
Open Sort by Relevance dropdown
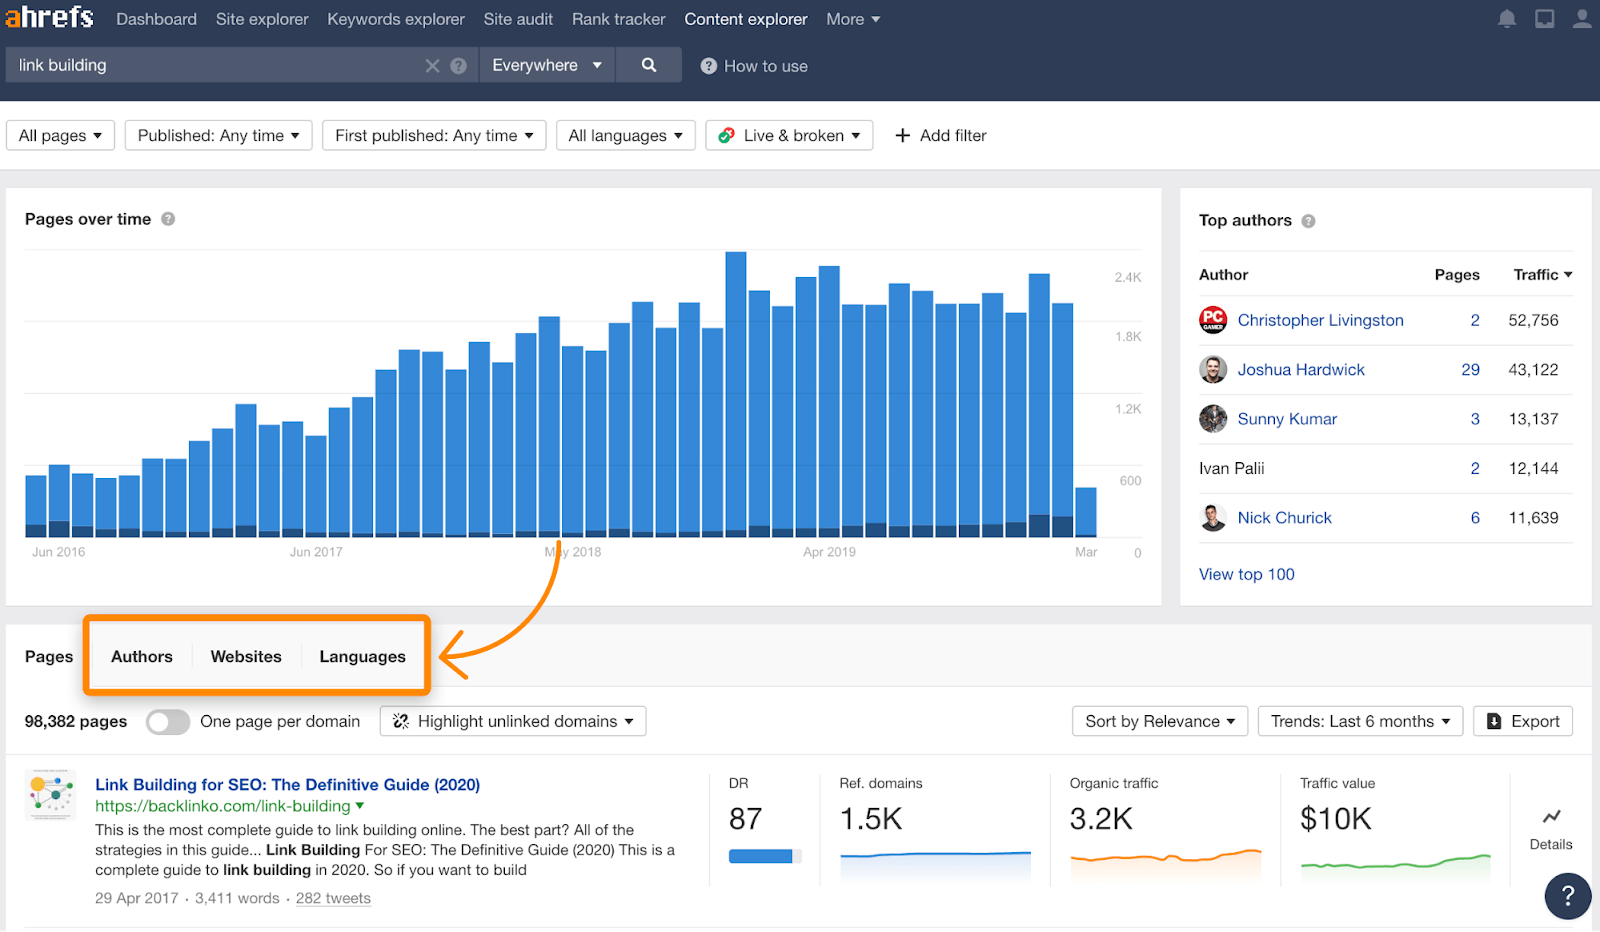pyautogui.click(x=1159, y=722)
